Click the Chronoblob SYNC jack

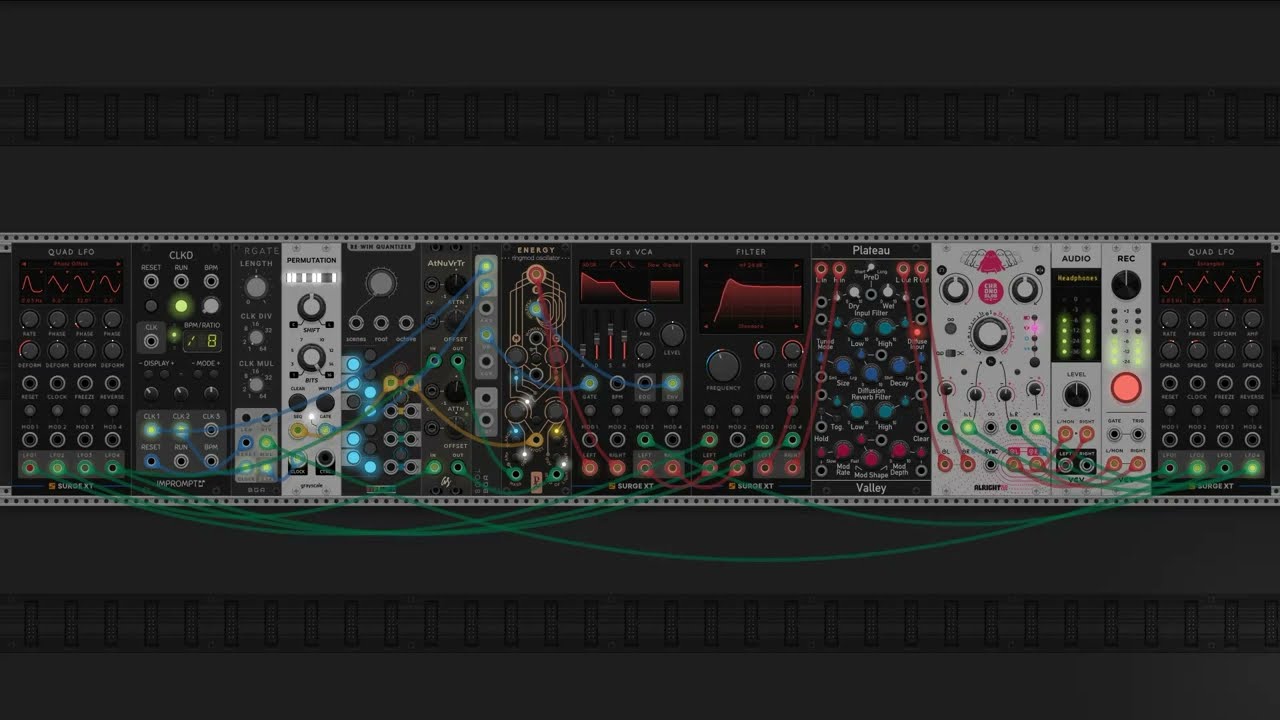click(x=990, y=463)
